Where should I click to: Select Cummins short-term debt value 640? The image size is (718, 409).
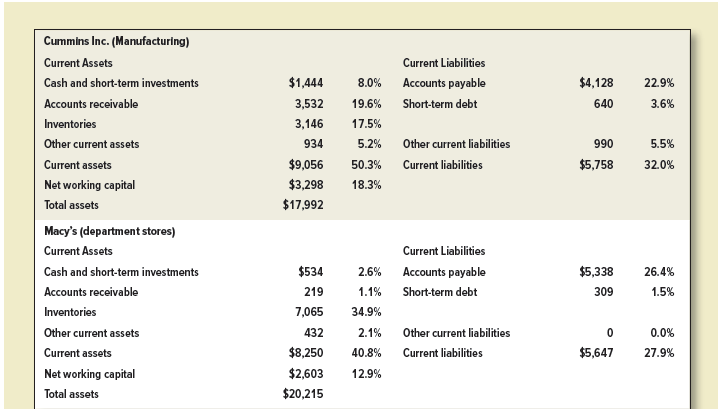pos(602,104)
